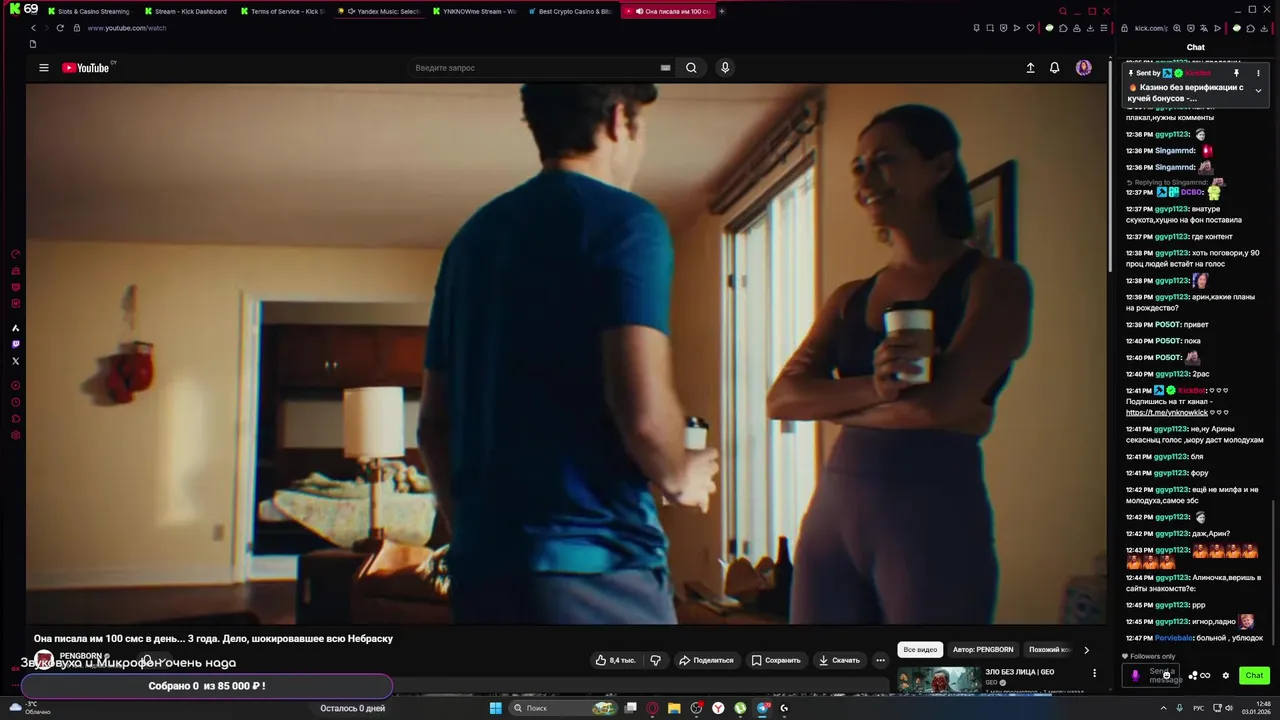The width and height of the screenshot is (1280, 720).
Task: Start voice search with microphone
Action: pos(725,68)
